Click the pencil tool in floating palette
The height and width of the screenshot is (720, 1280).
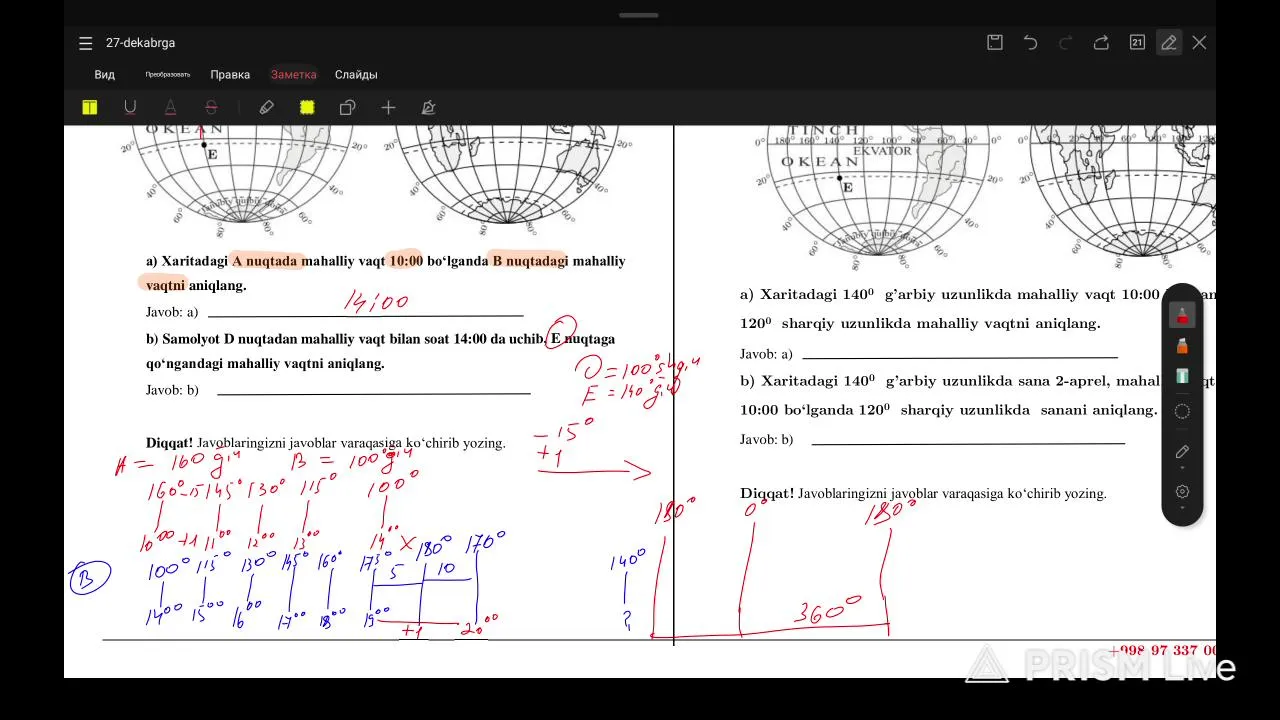(x=1182, y=451)
